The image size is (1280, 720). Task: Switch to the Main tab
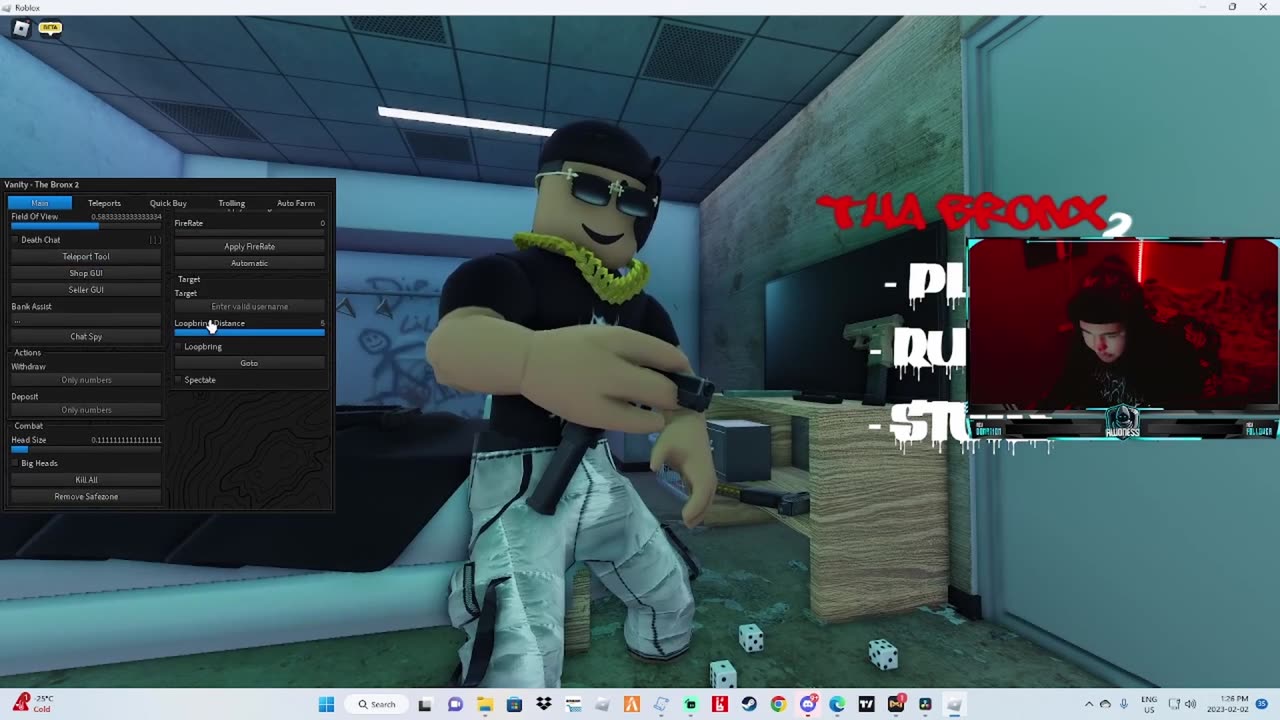coord(40,203)
